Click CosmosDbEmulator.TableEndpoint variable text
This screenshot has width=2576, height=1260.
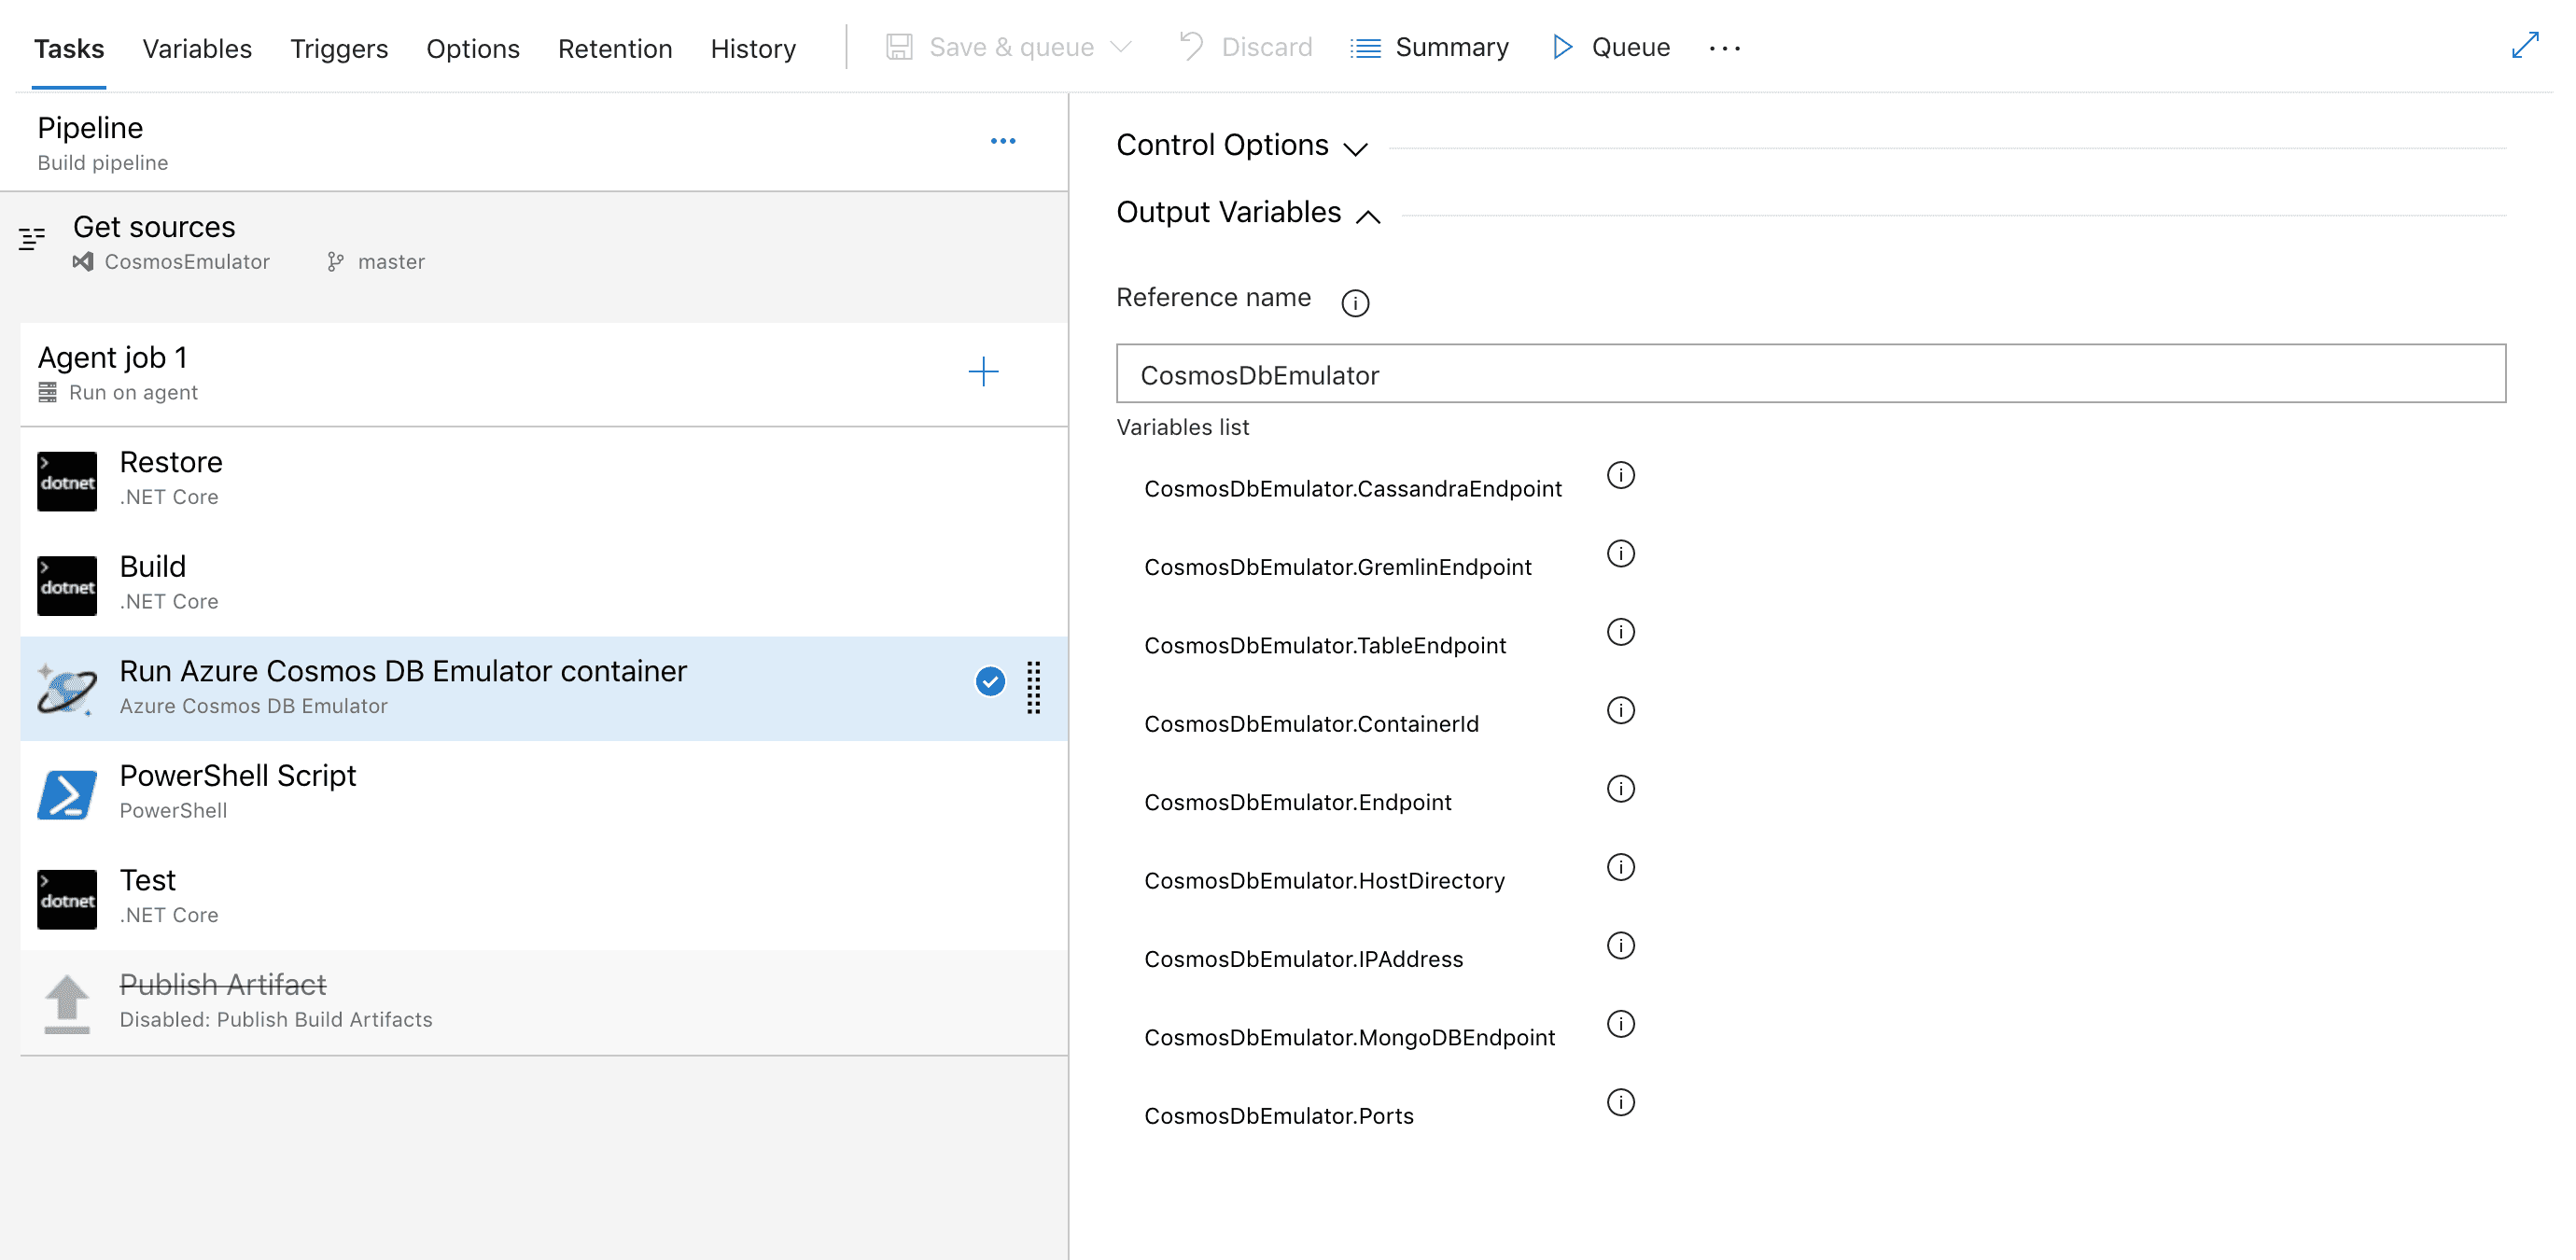[x=1325, y=646]
